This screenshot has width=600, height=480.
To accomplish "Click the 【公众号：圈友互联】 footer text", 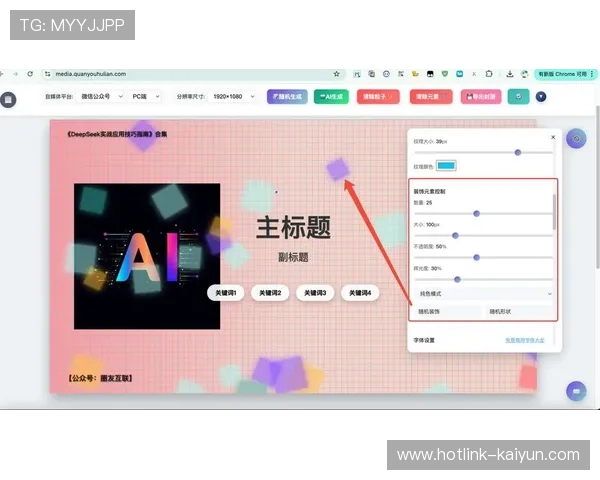I will pyautogui.click(x=100, y=378).
